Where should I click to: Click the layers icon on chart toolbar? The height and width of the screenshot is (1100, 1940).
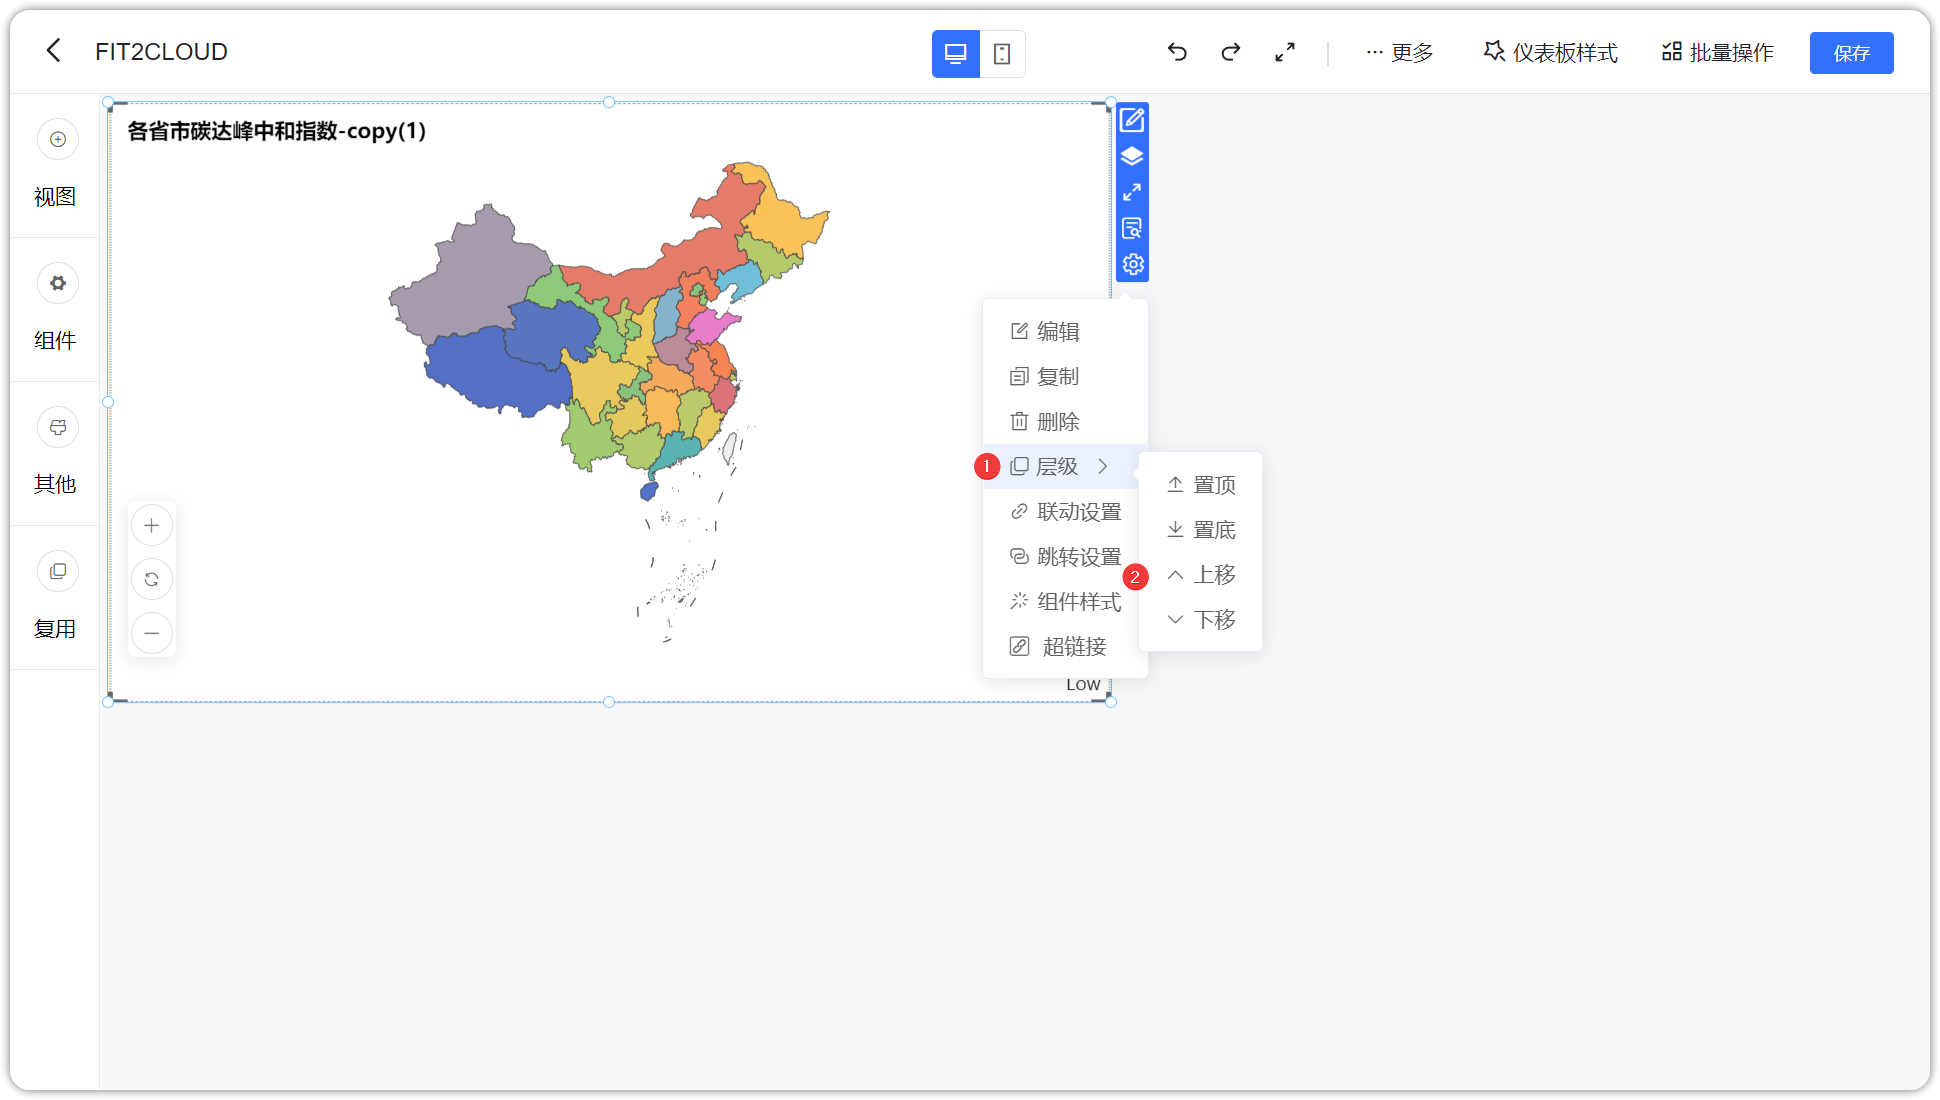pos(1132,157)
